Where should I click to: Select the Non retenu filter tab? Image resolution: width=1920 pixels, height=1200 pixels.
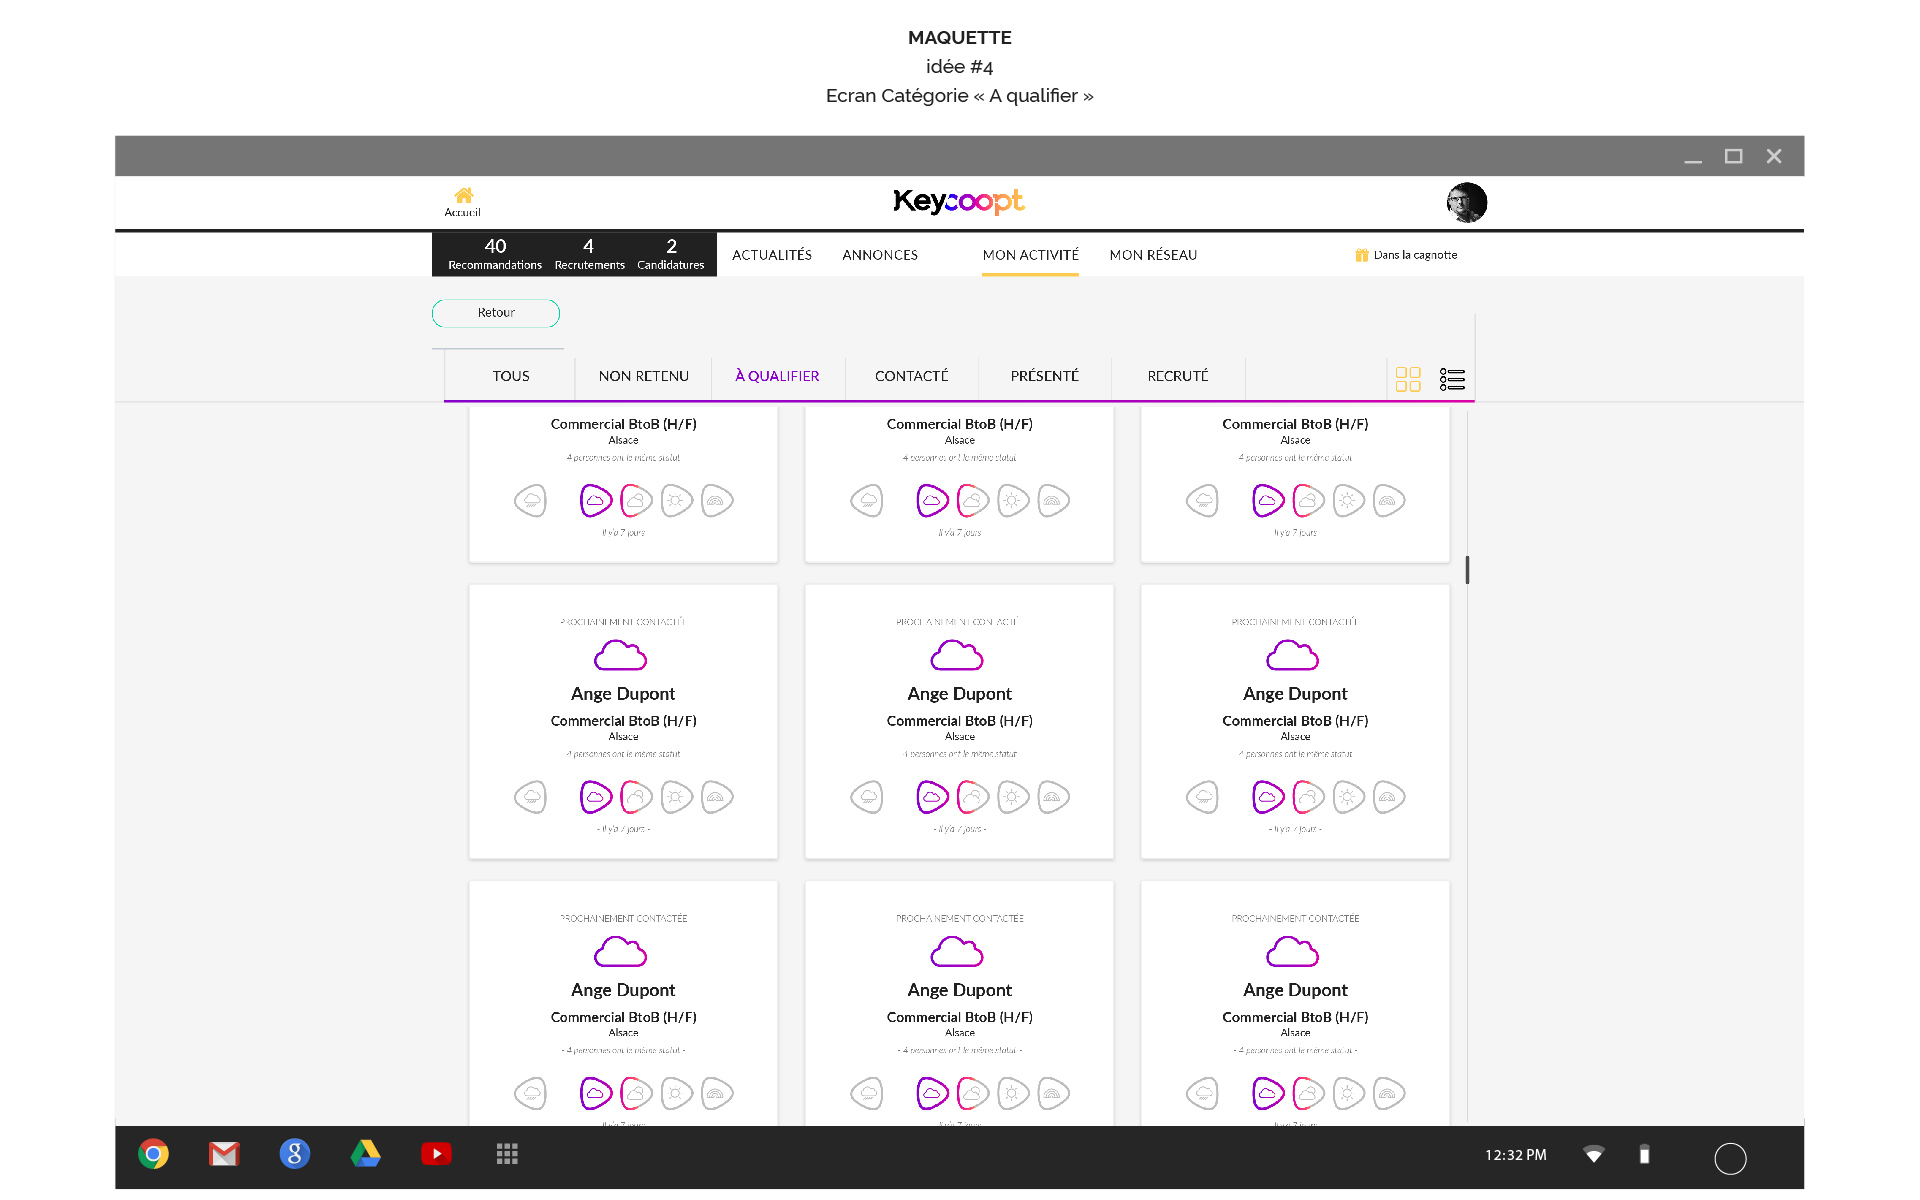pos(643,376)
